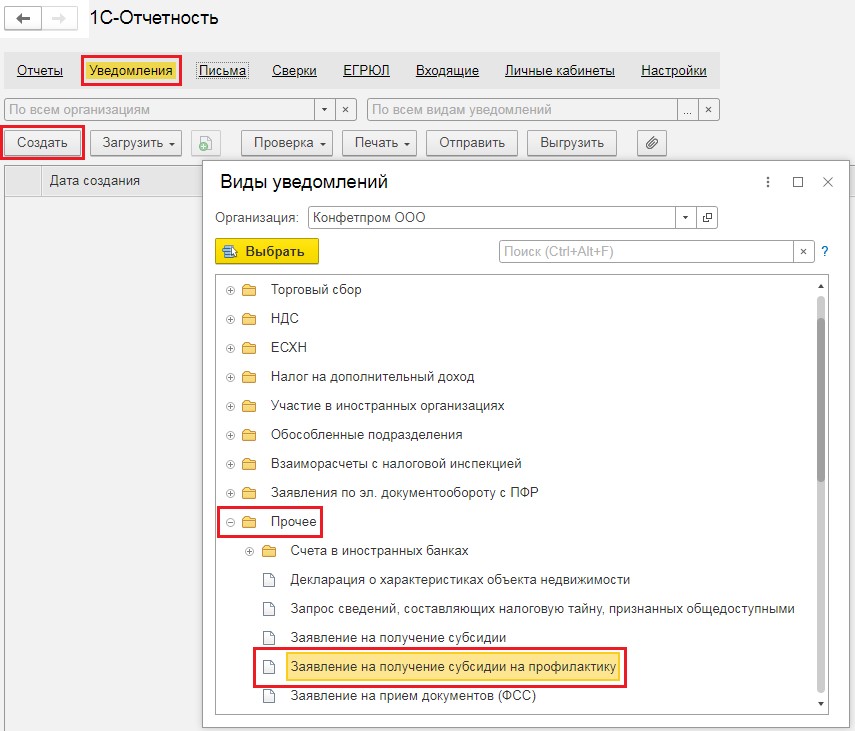Open the Личные кабинеты tab
The image size is (855, 731).
559,70
